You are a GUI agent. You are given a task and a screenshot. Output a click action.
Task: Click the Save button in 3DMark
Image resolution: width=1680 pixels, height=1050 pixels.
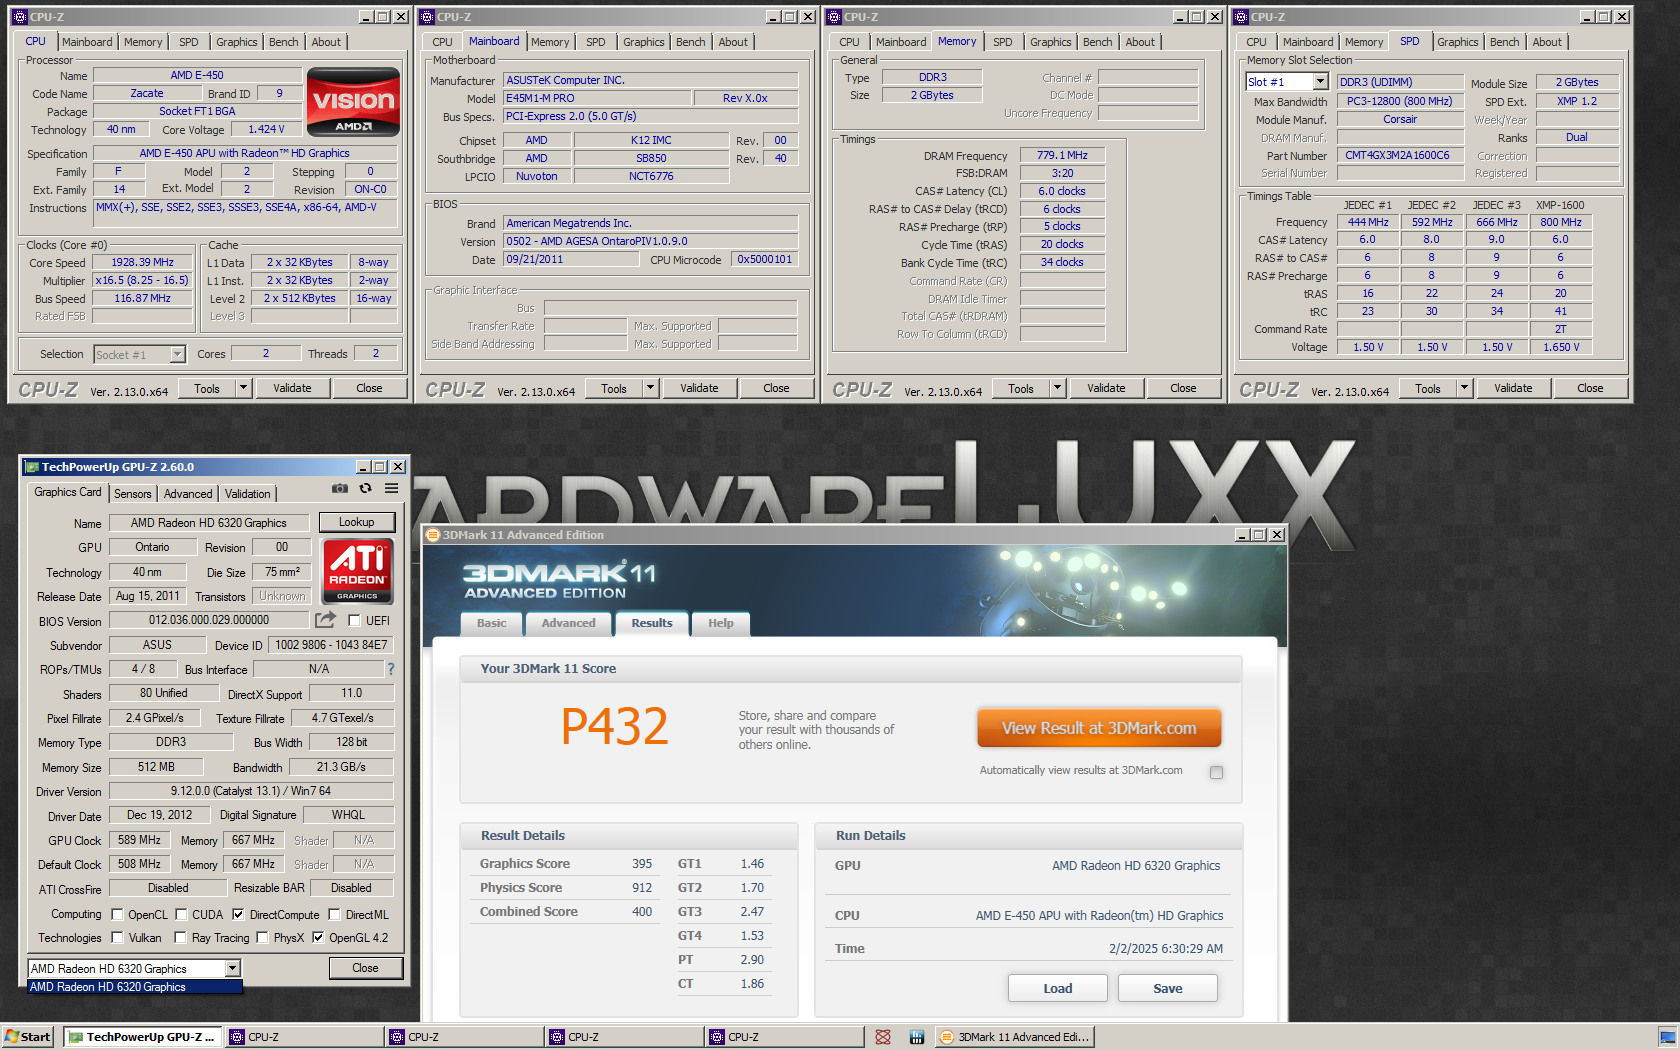tap(1168, 988)
